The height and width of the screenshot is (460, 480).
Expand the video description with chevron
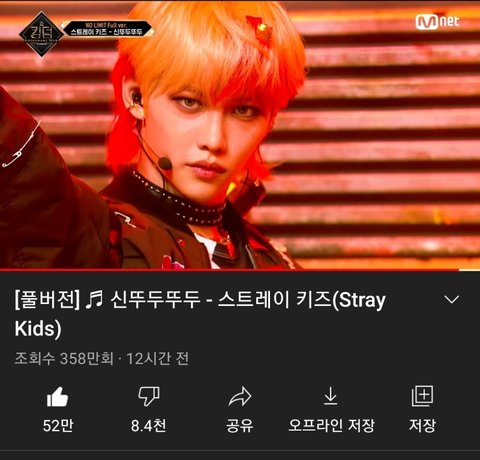(452, 299)
